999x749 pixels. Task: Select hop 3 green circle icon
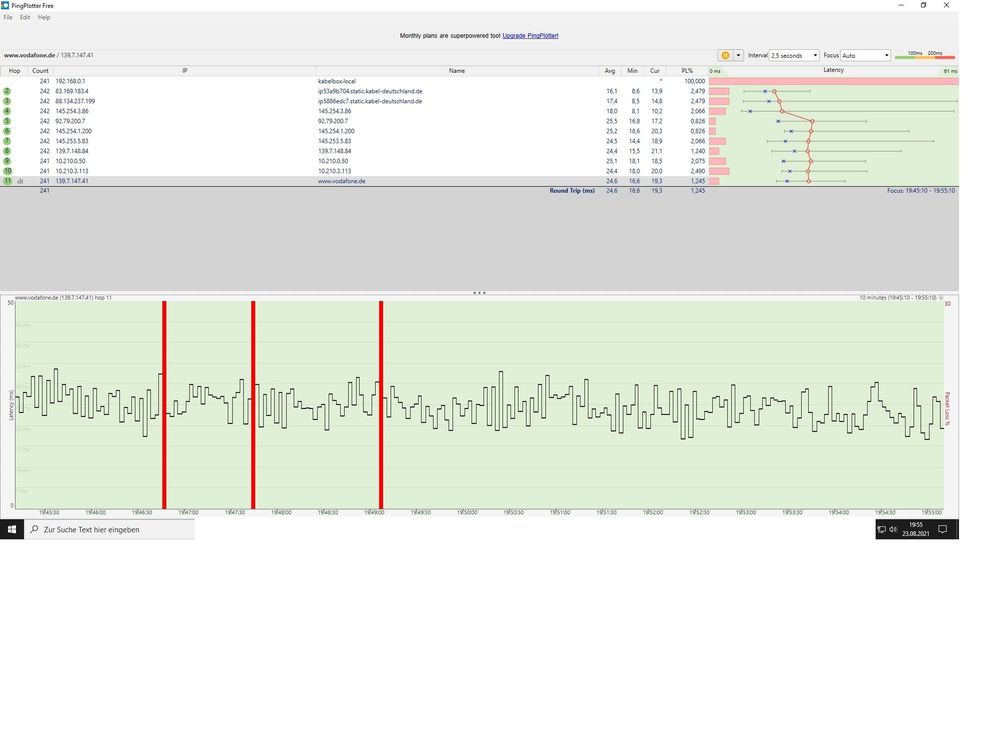pos(7,101)
